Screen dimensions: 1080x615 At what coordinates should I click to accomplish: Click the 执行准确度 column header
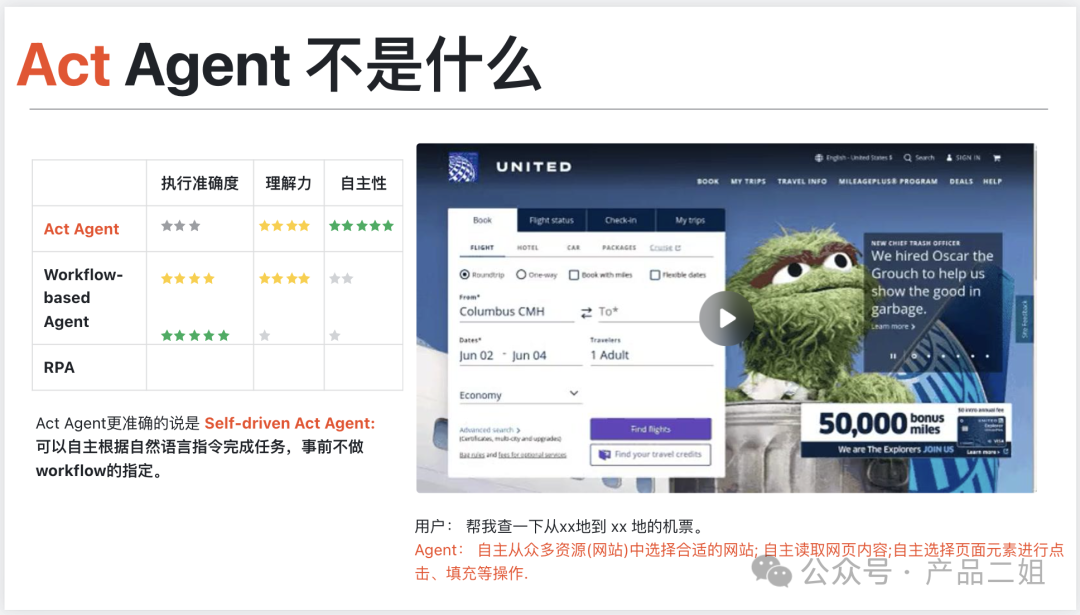[x=200, y=183]
